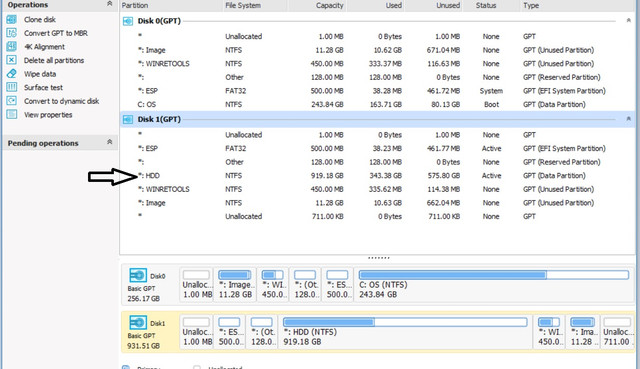This screenshot has width=640, height=369.
Task: Click the Convert to dynamic disk icon
Action: point(11,101)
